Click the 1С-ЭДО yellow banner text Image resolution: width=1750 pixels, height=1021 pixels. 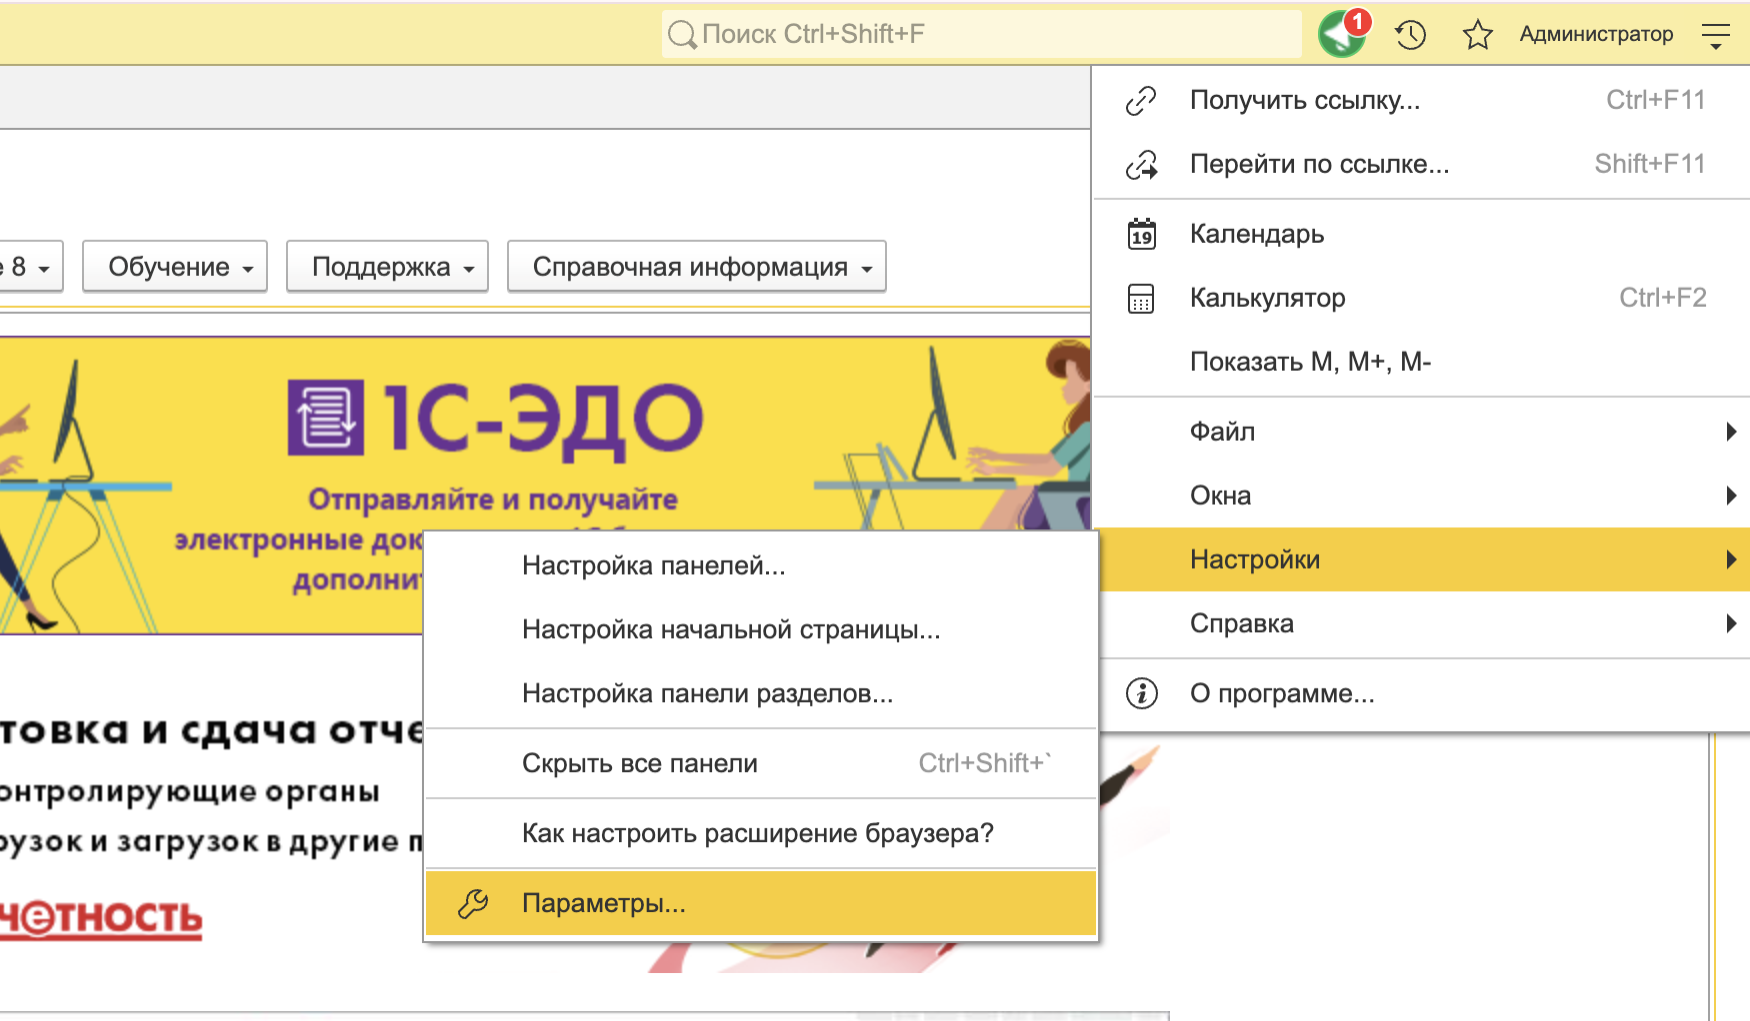(x=544, y=420)
